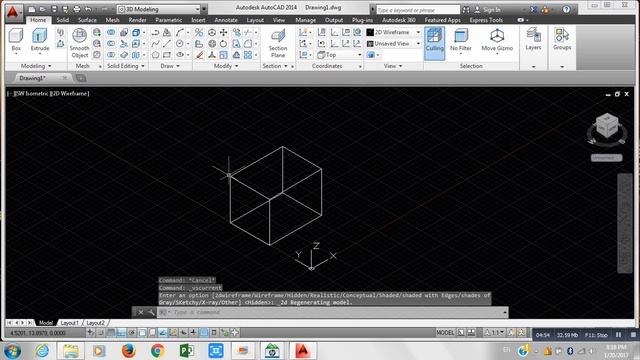Click the Move four-arrow modify tool
Screen dimensions: 640x360
[x=224, y=32]
